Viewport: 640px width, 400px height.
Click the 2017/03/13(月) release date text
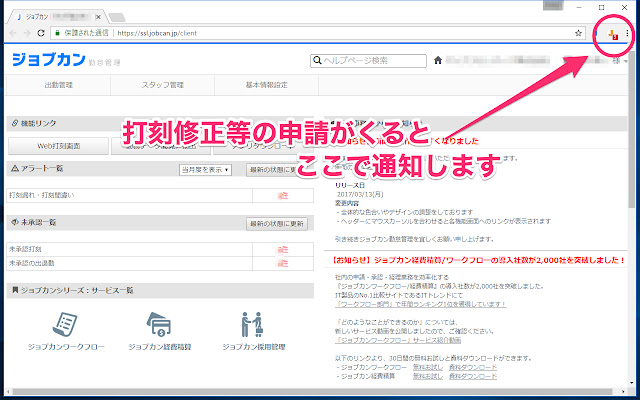coord(360,194)
